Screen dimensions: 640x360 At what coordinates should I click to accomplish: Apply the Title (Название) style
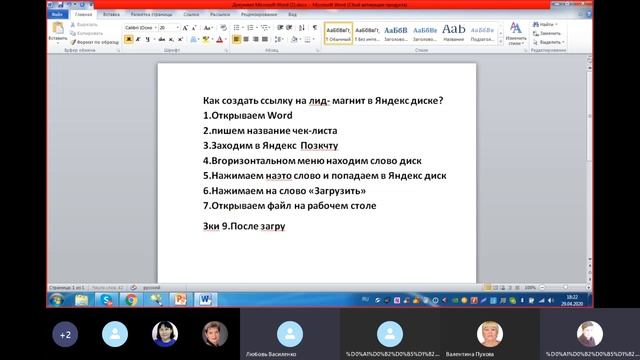click(453, 33)
